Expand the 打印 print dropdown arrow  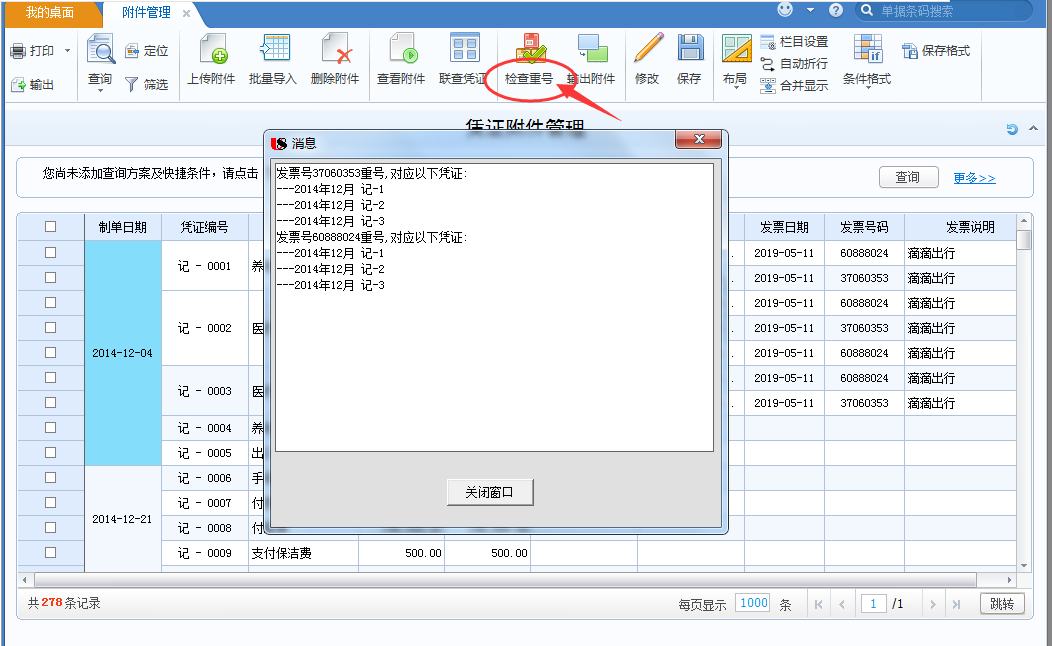pos(68,51)
